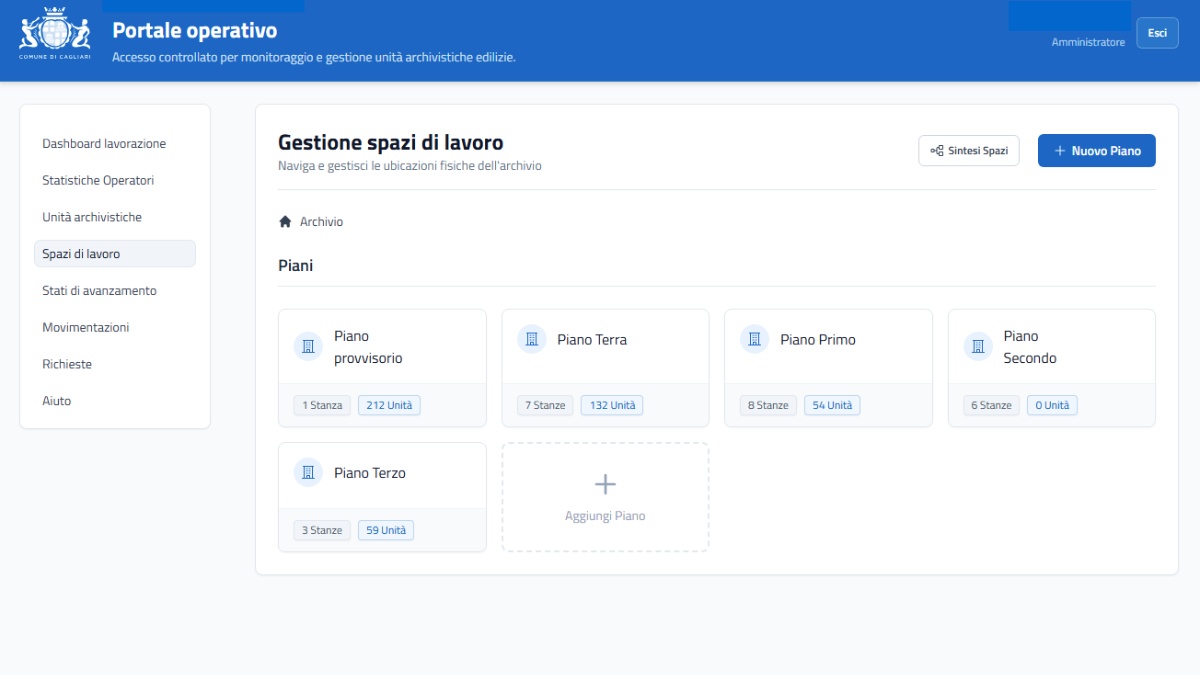1200x675 pixels.
Task: Go to Statistiche Operatori
Action: tap(115, 181)
